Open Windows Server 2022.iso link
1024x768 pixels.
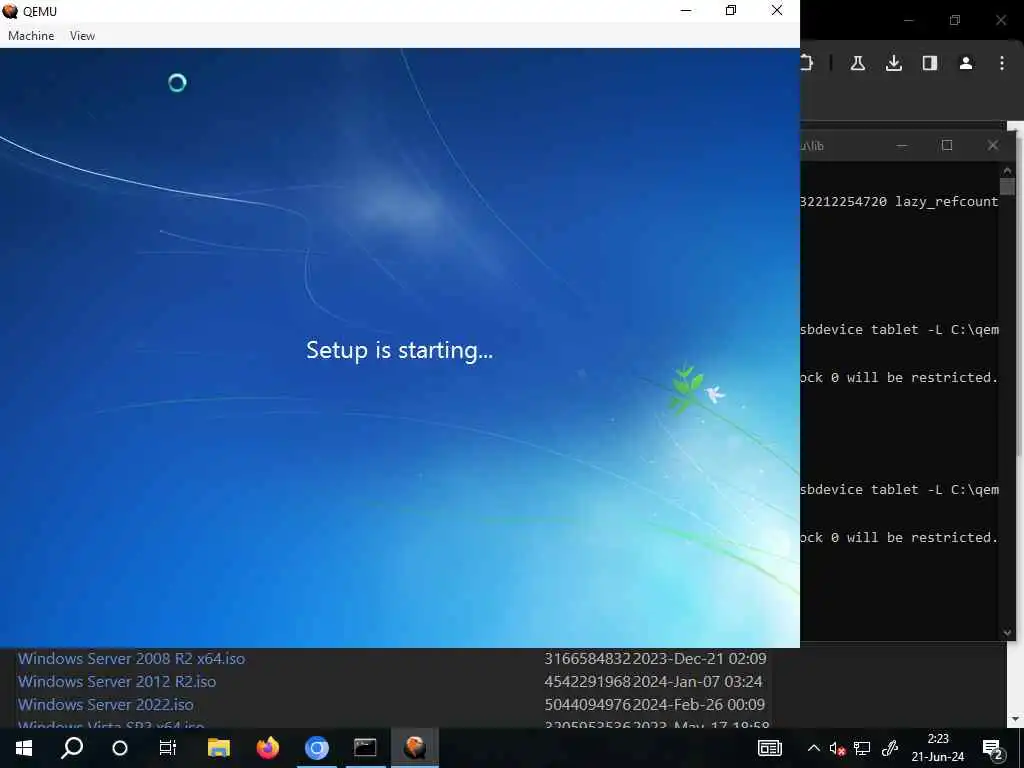point(106,705)
